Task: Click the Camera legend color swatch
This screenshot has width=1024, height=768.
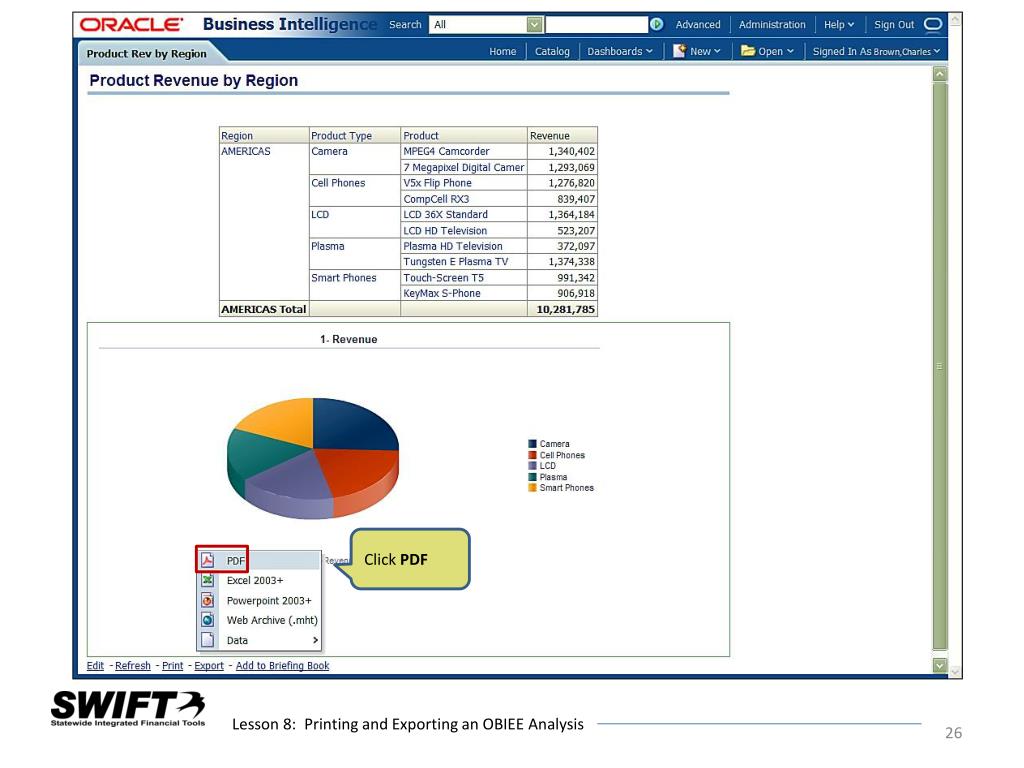Action: click(x=532, y=443)
